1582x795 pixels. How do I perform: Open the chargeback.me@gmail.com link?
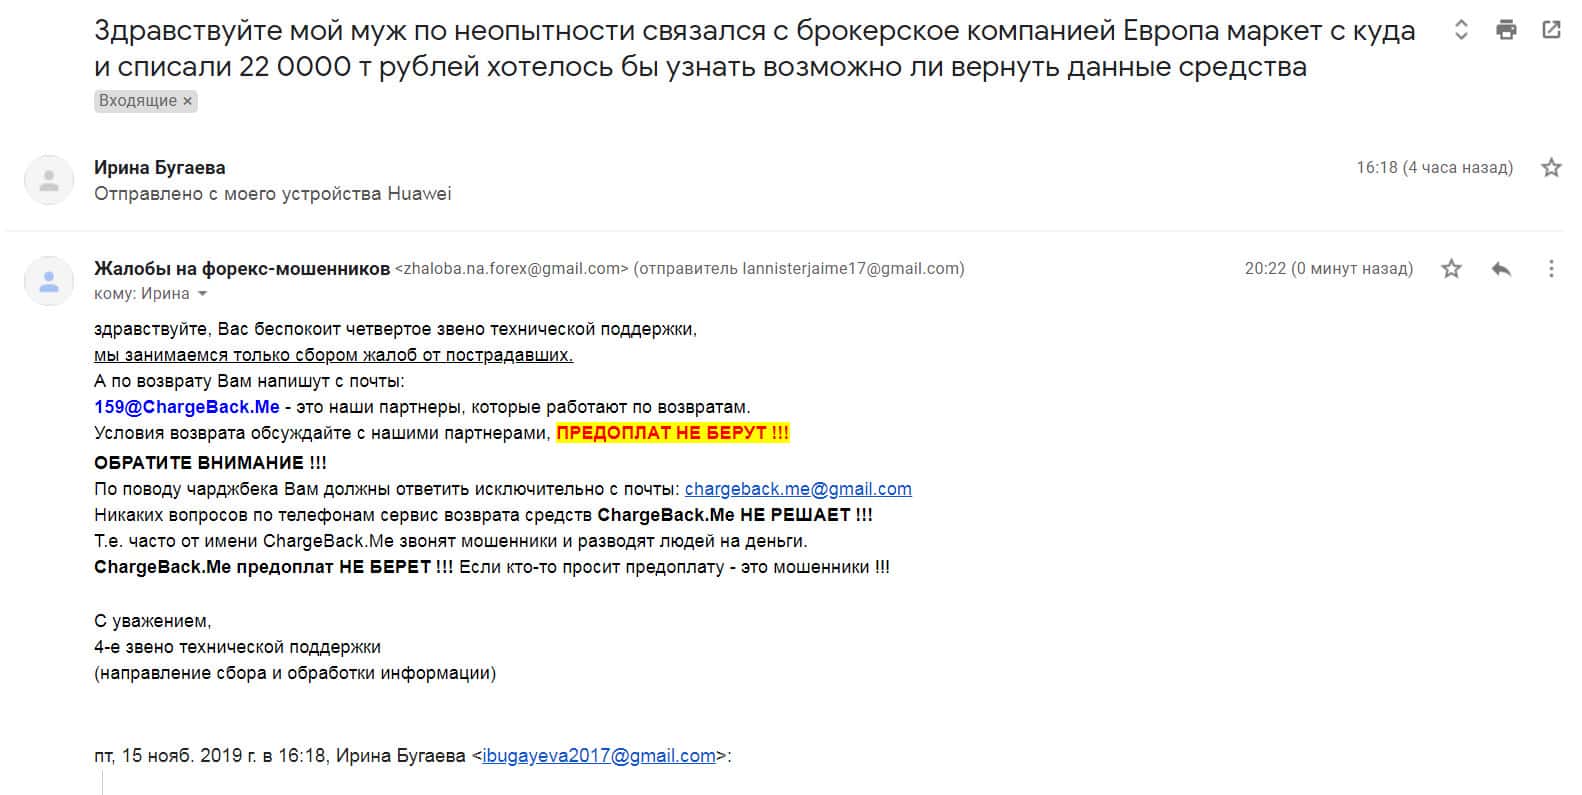[x=798, y=489]
